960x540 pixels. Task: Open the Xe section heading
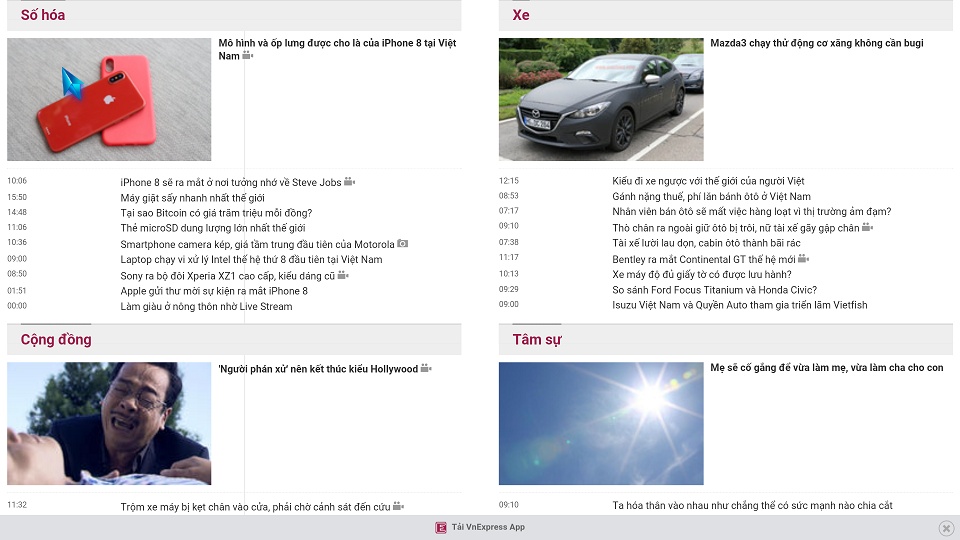[521, 15]
